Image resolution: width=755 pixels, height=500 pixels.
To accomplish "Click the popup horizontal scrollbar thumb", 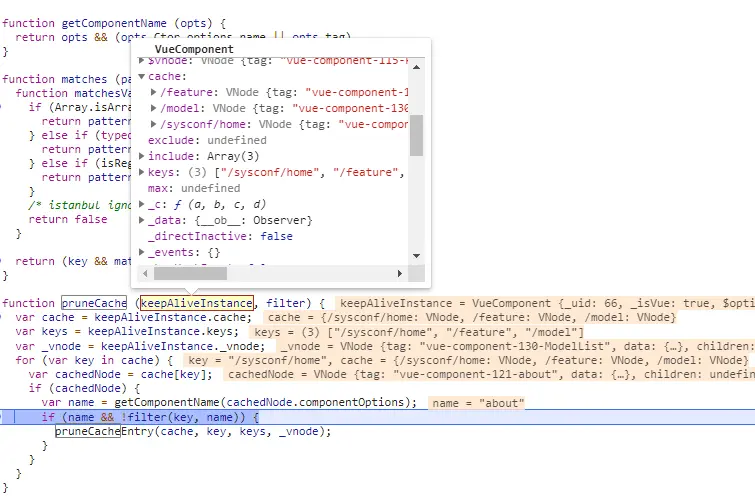I will pyautogui.click(x=190, y=274).
